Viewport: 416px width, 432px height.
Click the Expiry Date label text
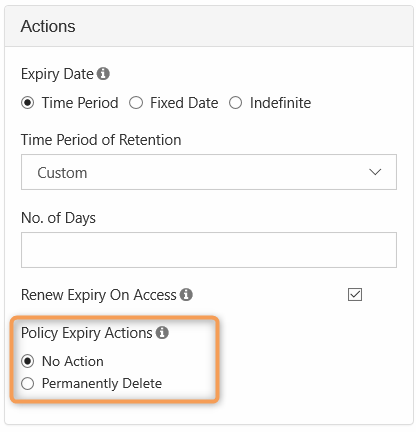pyautogui.click(x=57, y=74)
